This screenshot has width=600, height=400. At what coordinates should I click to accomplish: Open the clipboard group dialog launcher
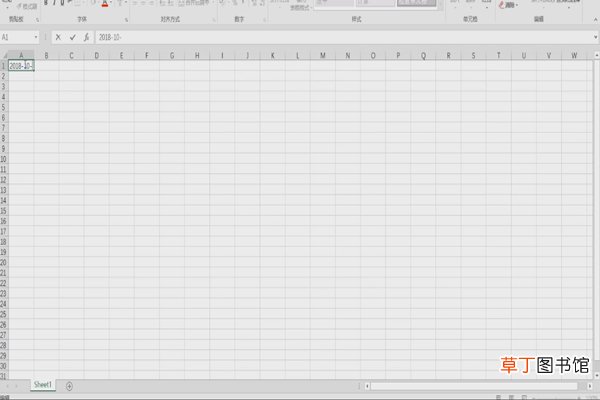coord(37,20)
